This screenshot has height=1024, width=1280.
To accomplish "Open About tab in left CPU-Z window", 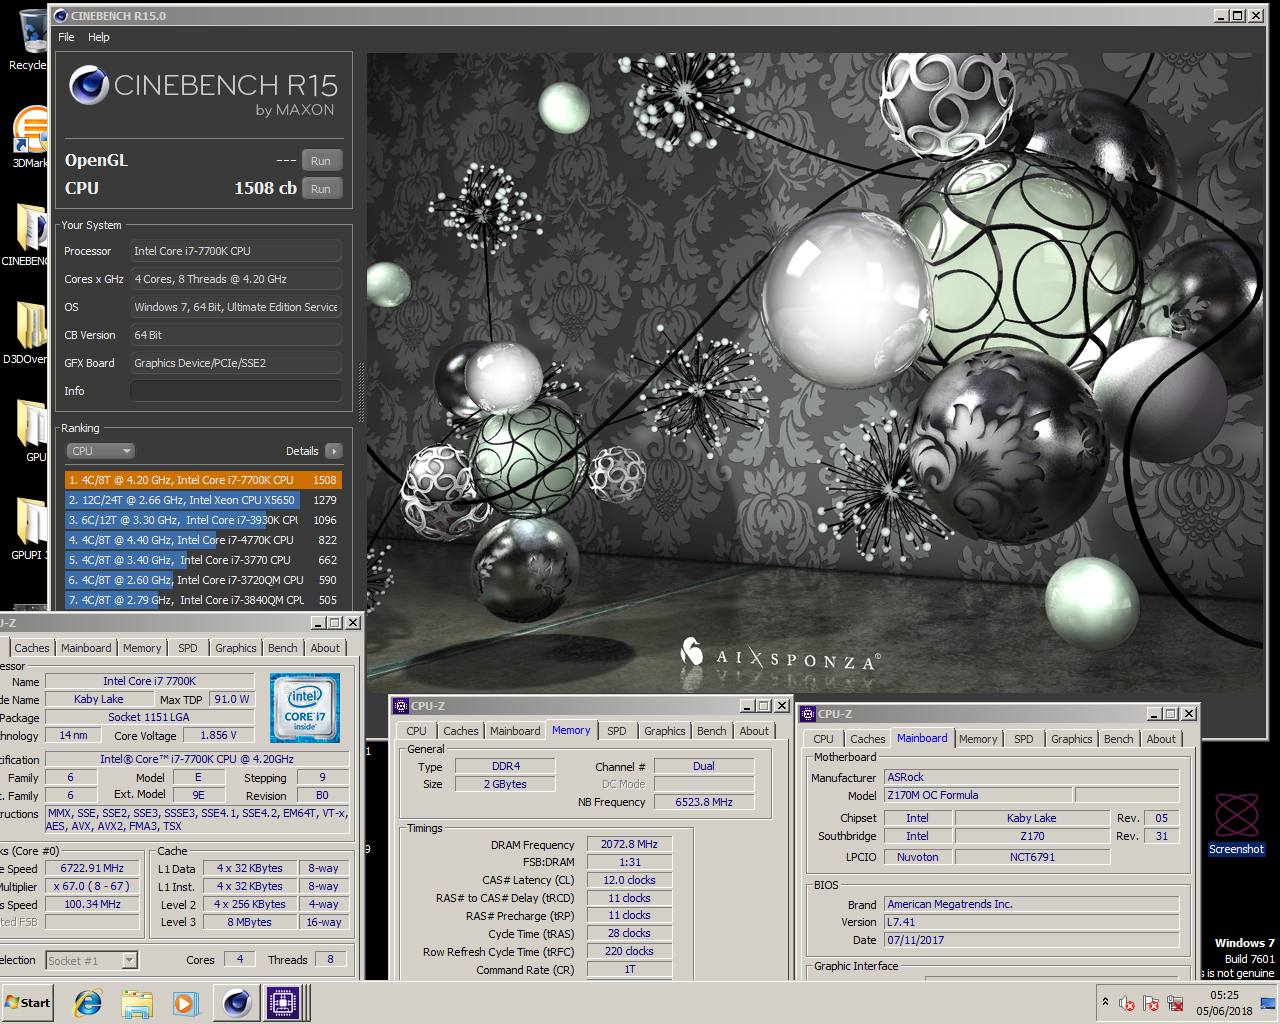I will pyautogui.click(x=325, y=648).
